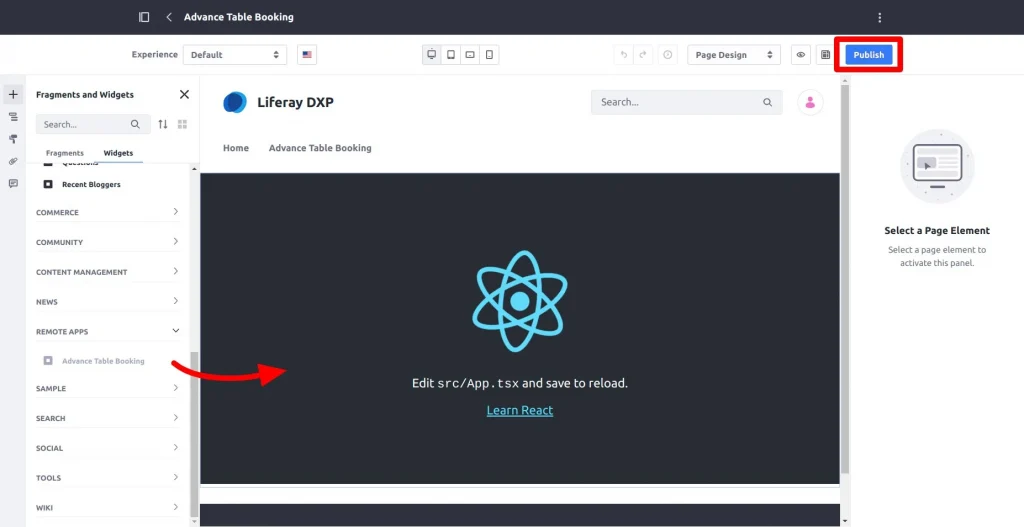Open the options kebab menu in header
This screenshot has width=1024, height=527.
(x=880, y=18)
